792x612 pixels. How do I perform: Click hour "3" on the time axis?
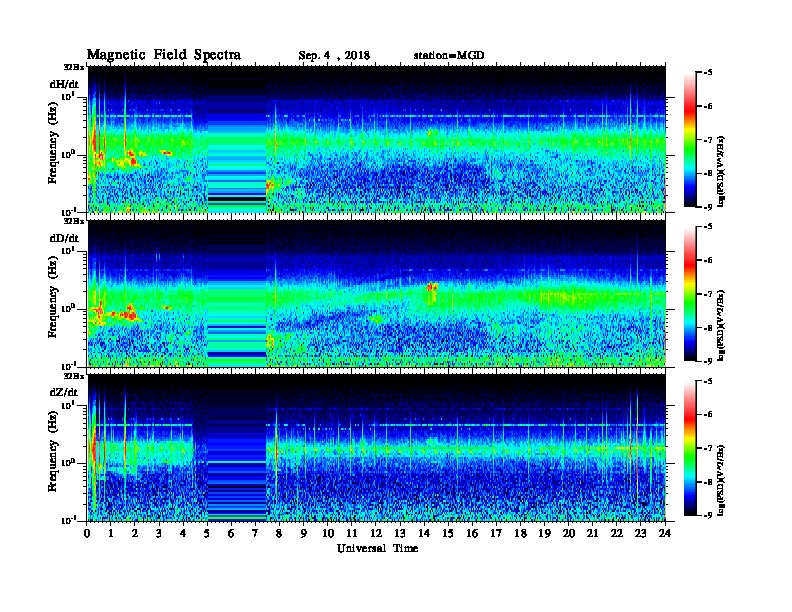[159, 534]
